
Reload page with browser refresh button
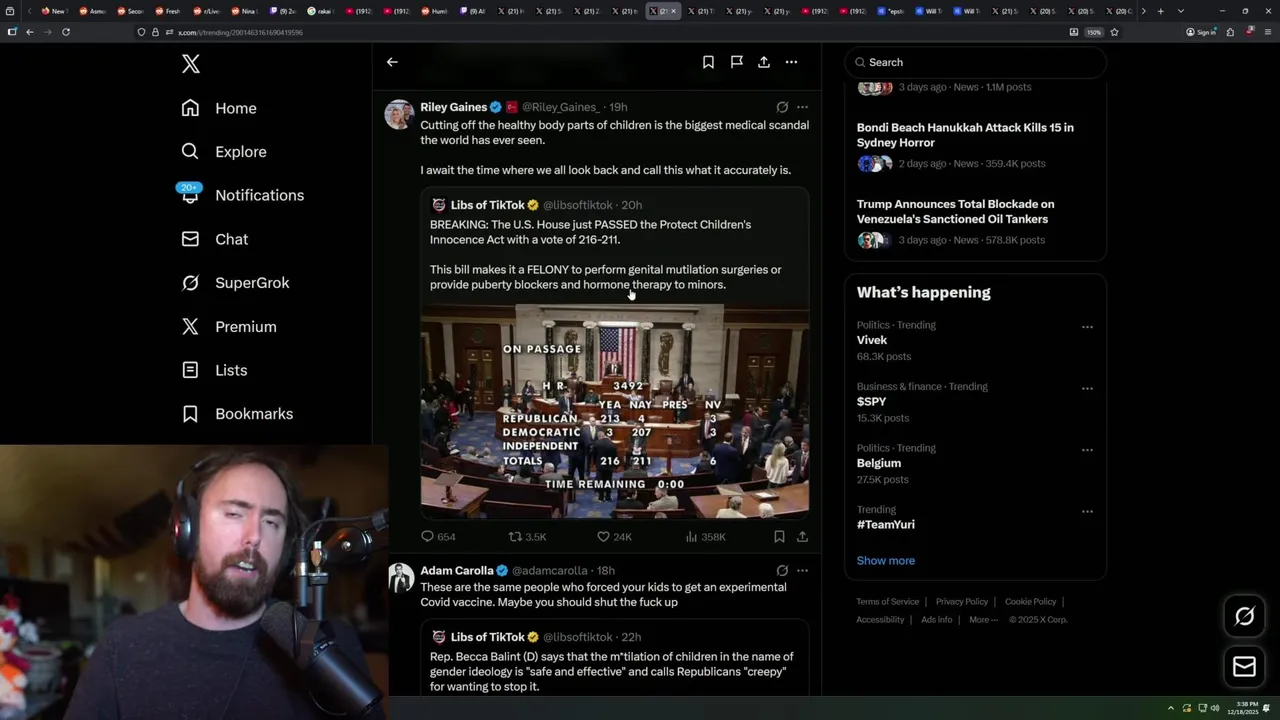pyautogui.click(x=66, y=32)
